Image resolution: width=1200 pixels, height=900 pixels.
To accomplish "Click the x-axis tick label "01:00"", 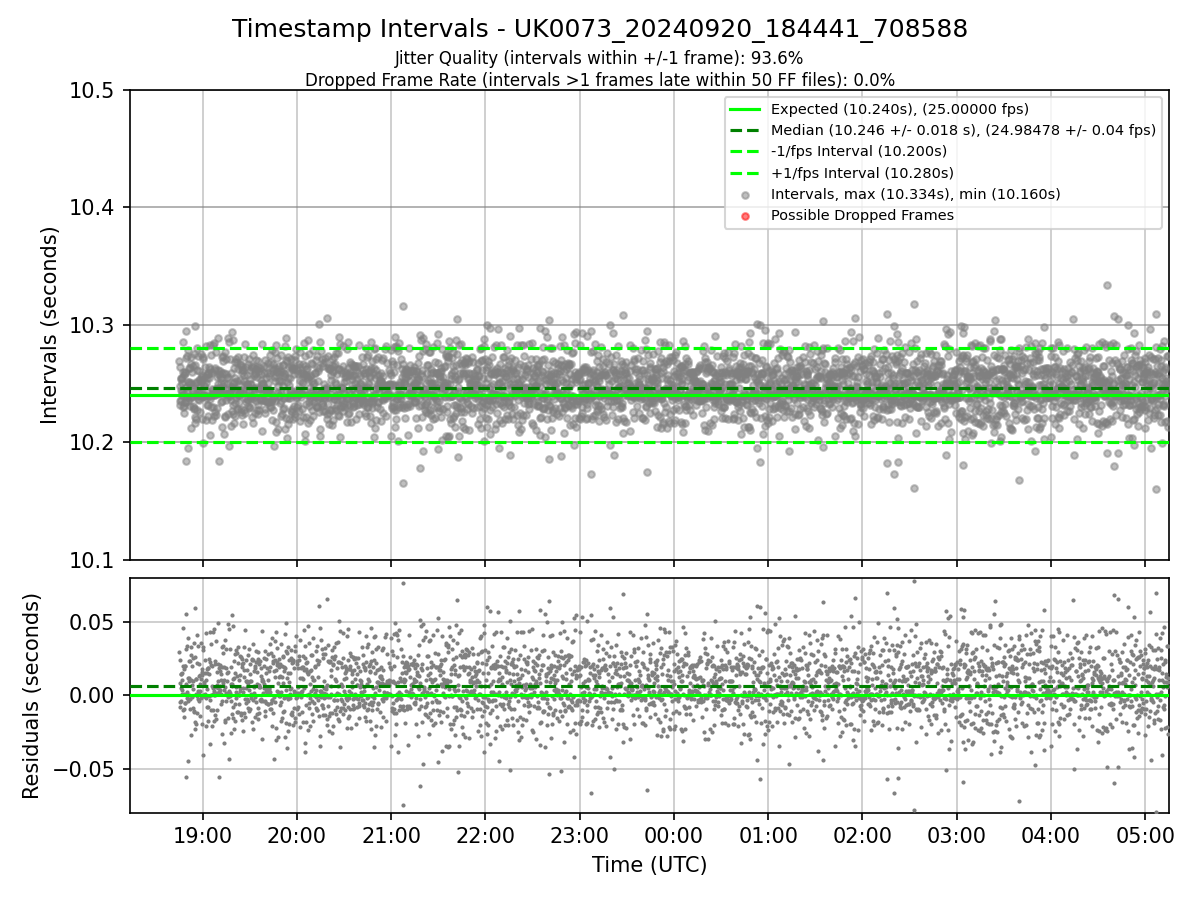I will point(768,835).
